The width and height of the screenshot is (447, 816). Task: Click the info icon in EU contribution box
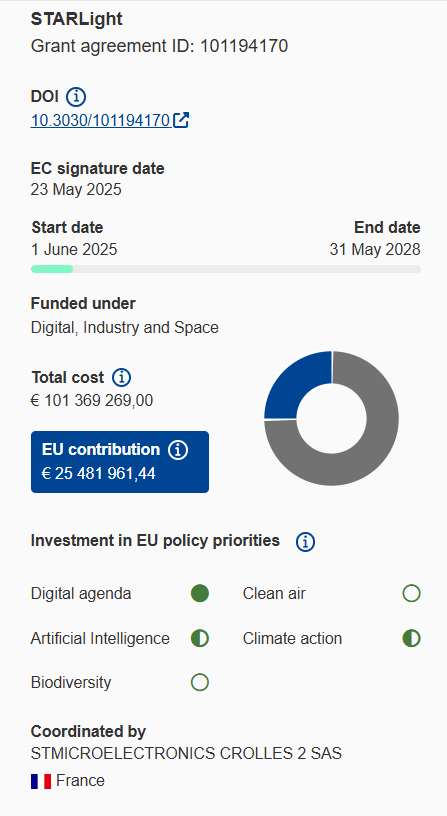coord(178,450)
